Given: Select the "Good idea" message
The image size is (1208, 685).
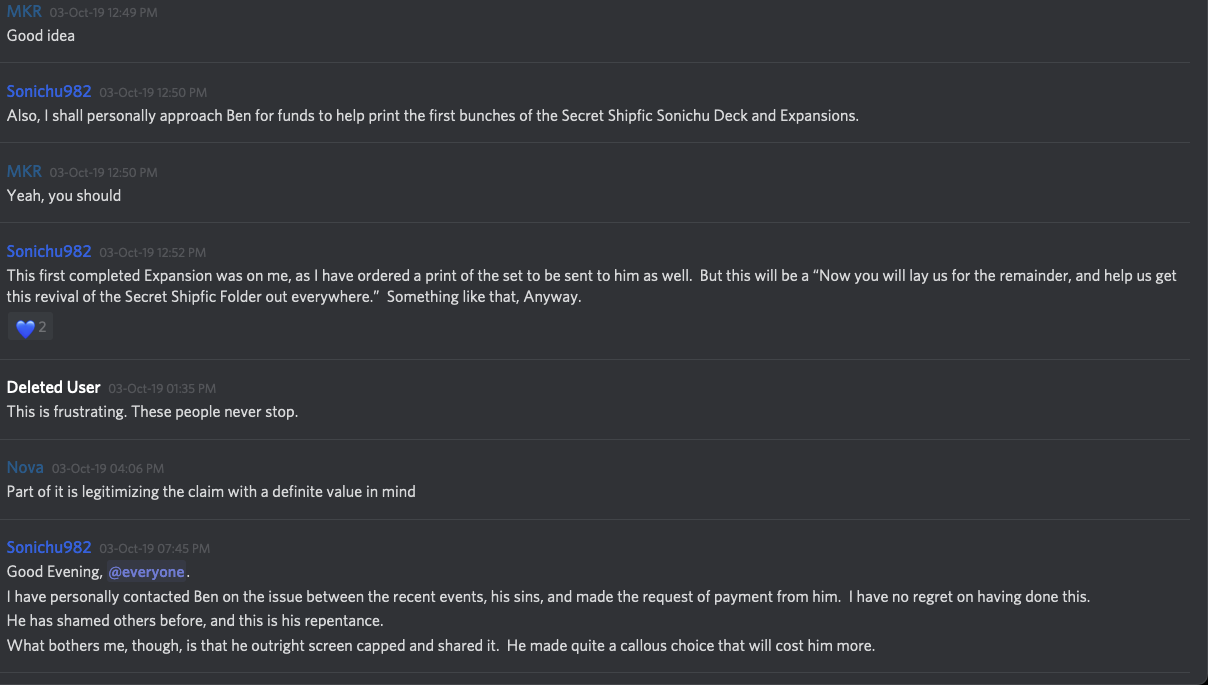Looking at the screenshot, I should 41,35.
